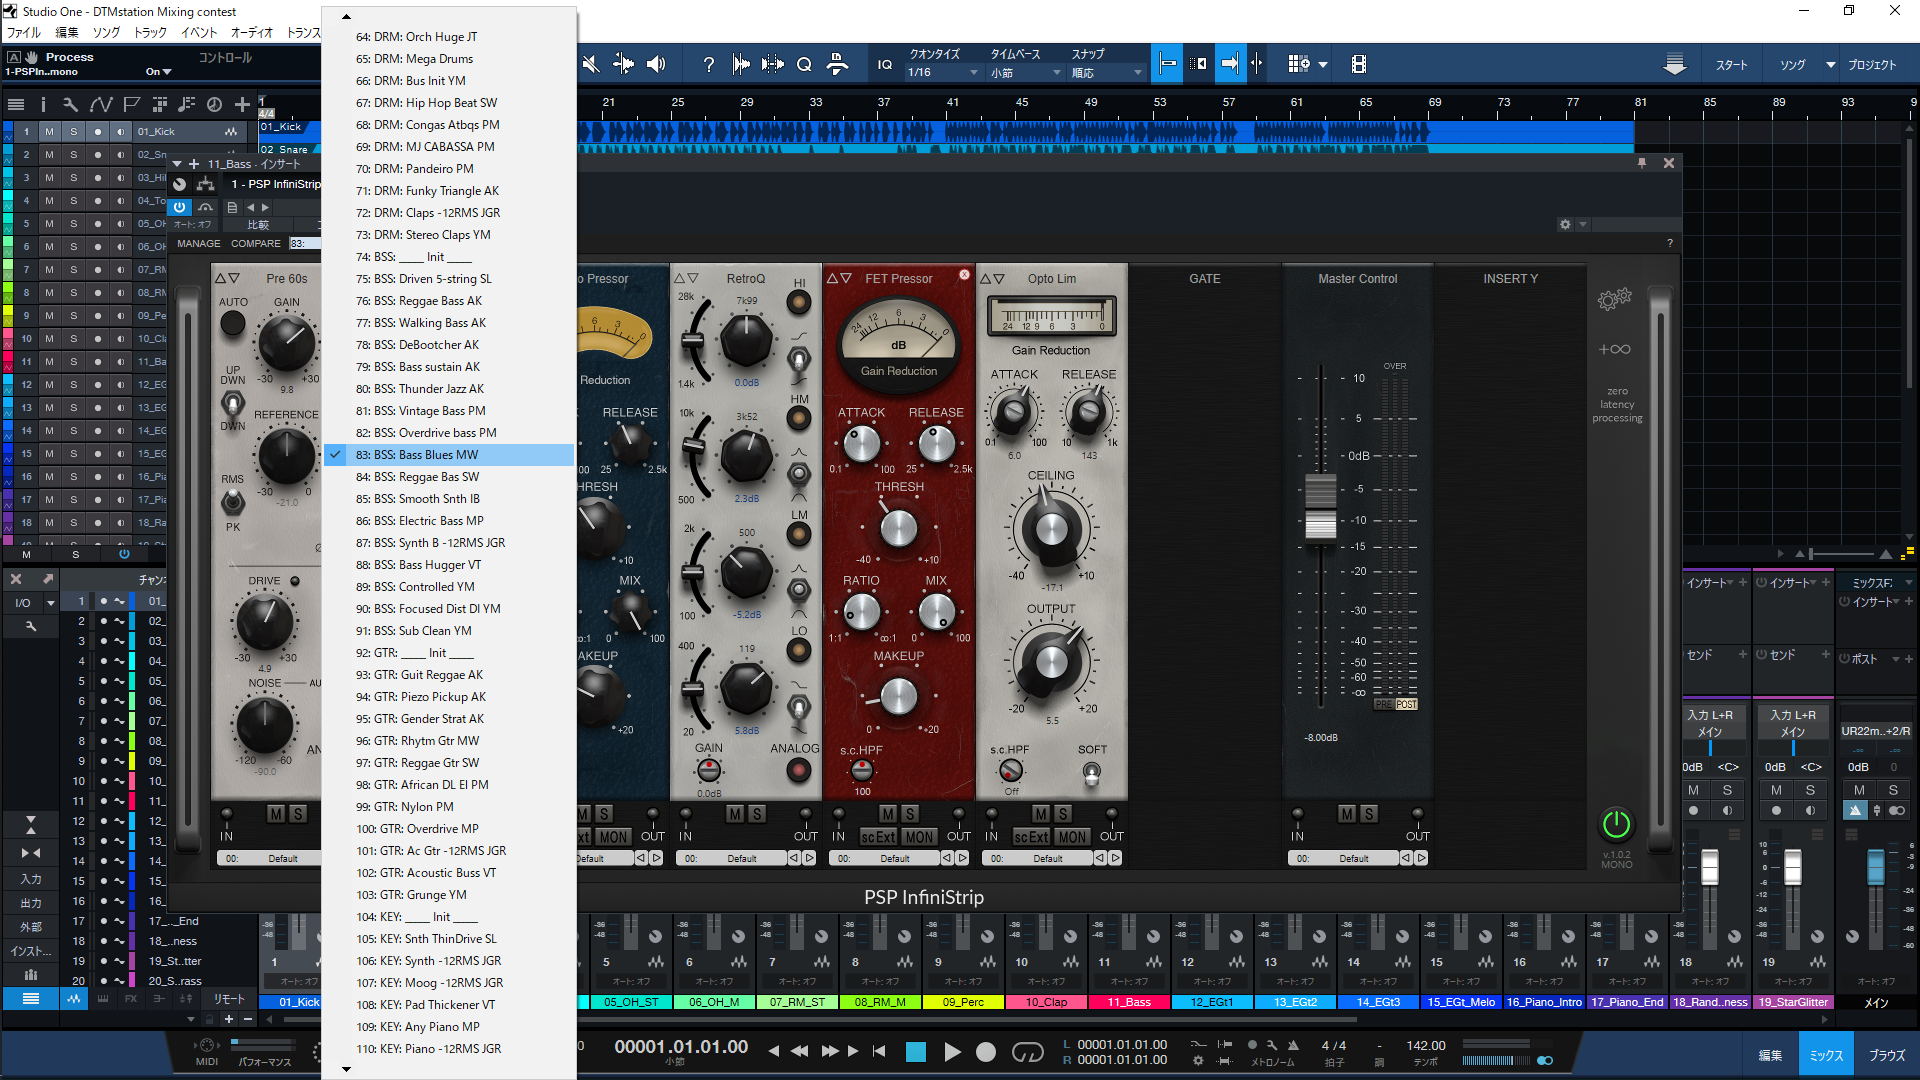Screen dimensions: 1920x1080
Task: Click the return to zero transport button
Action: [879, 1051]
